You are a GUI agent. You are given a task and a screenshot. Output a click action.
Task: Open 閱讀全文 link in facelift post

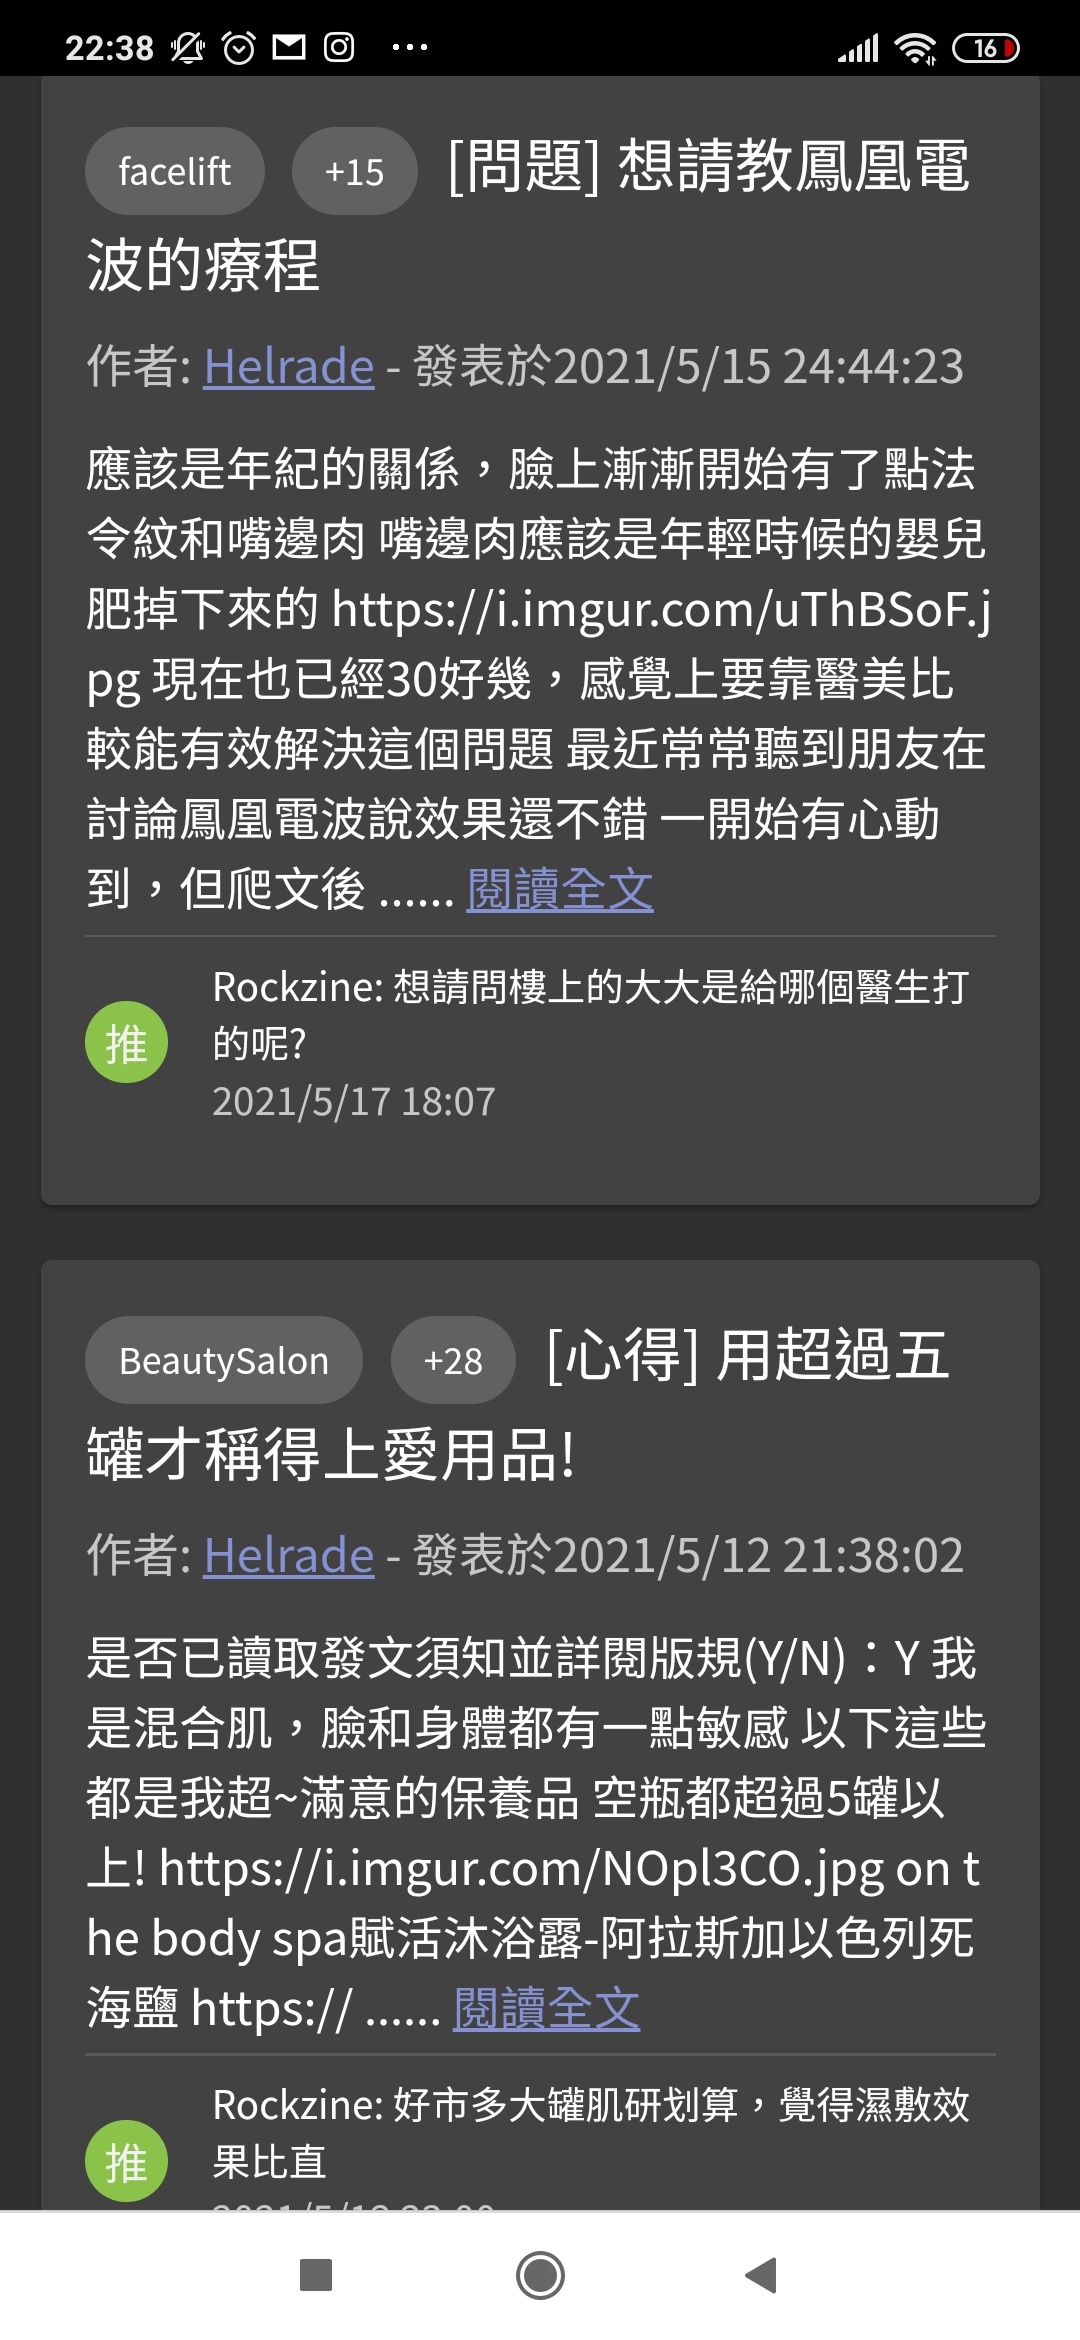click(x=560, y=889)
